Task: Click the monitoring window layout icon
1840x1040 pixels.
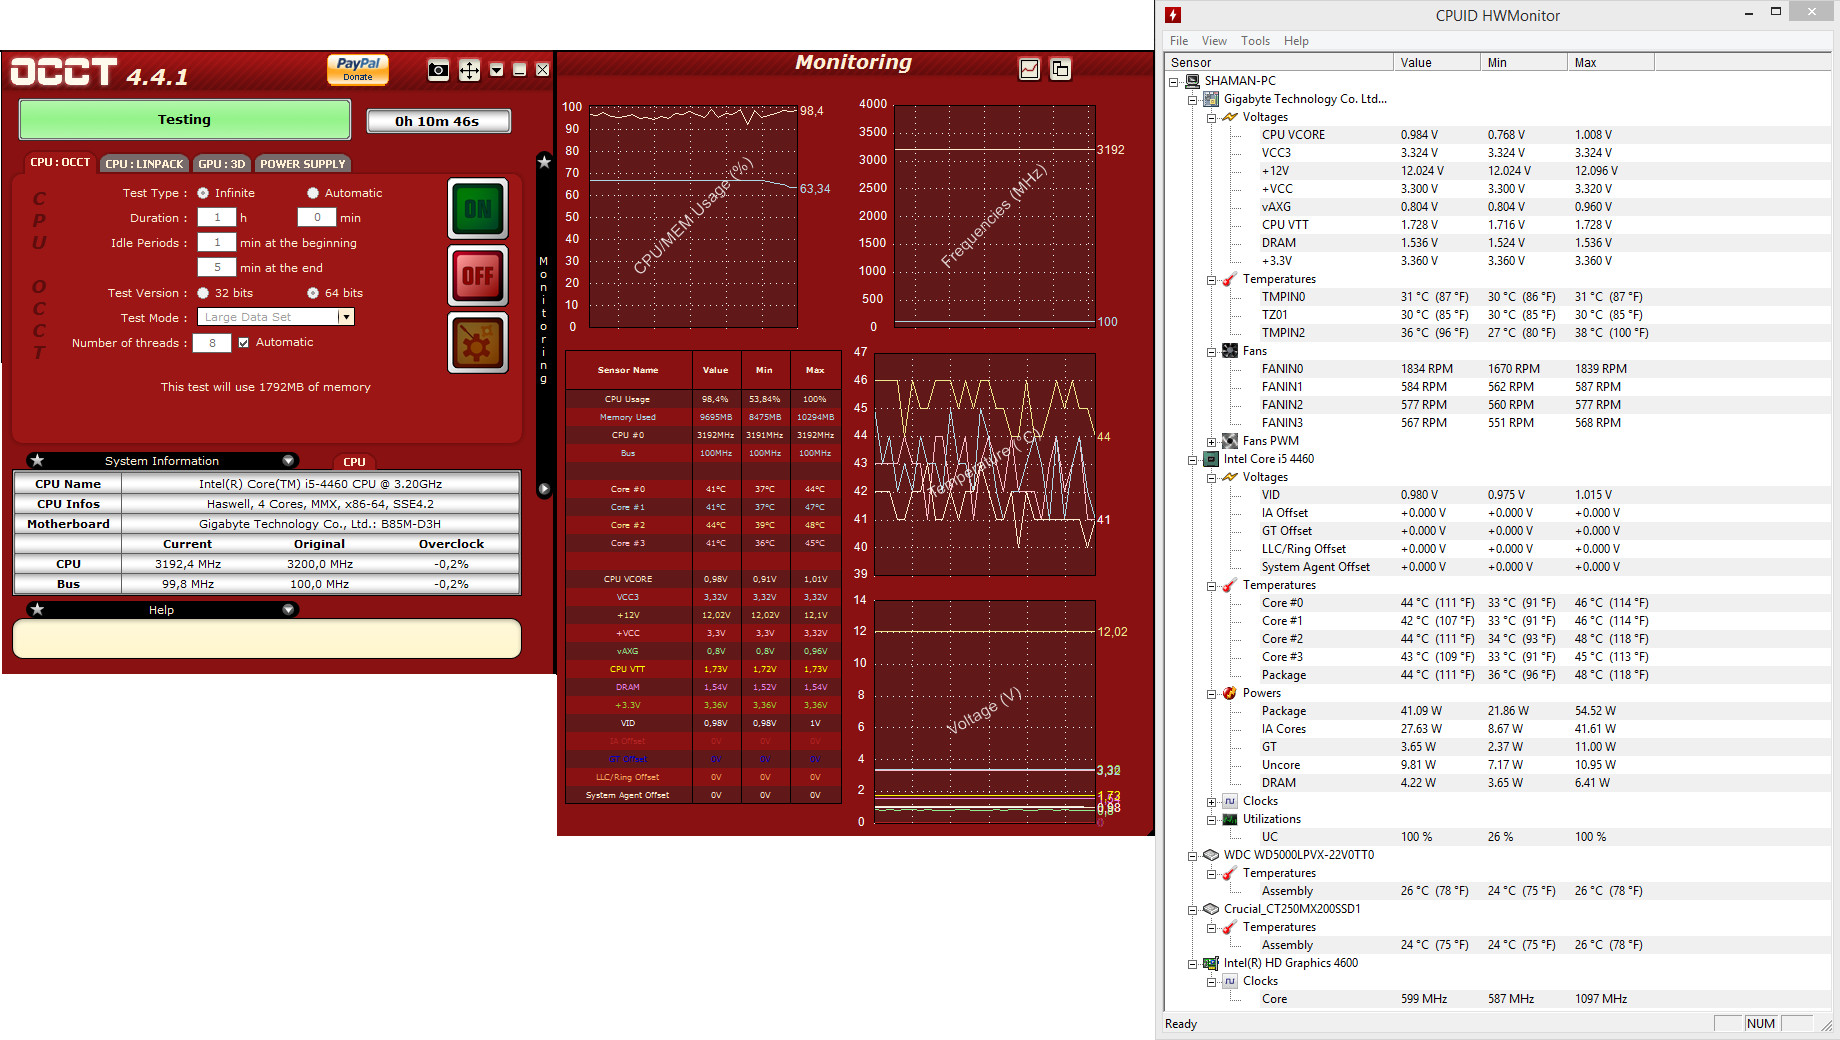Action: 1060,69
